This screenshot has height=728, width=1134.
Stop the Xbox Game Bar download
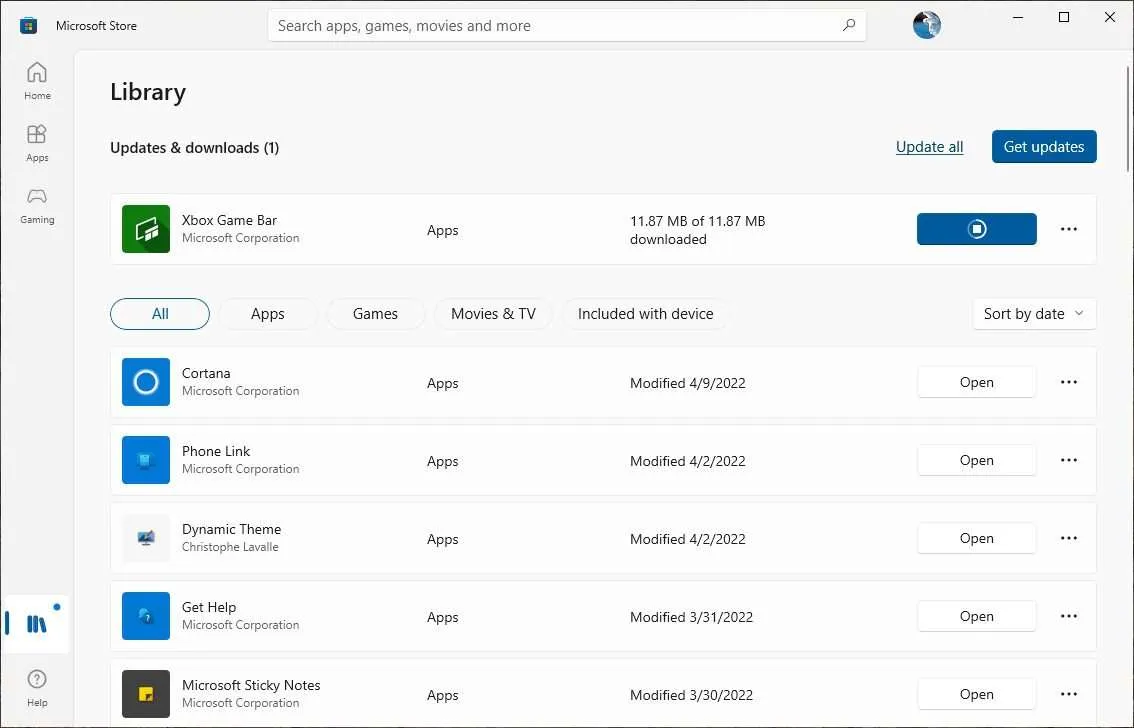point(976,229)
